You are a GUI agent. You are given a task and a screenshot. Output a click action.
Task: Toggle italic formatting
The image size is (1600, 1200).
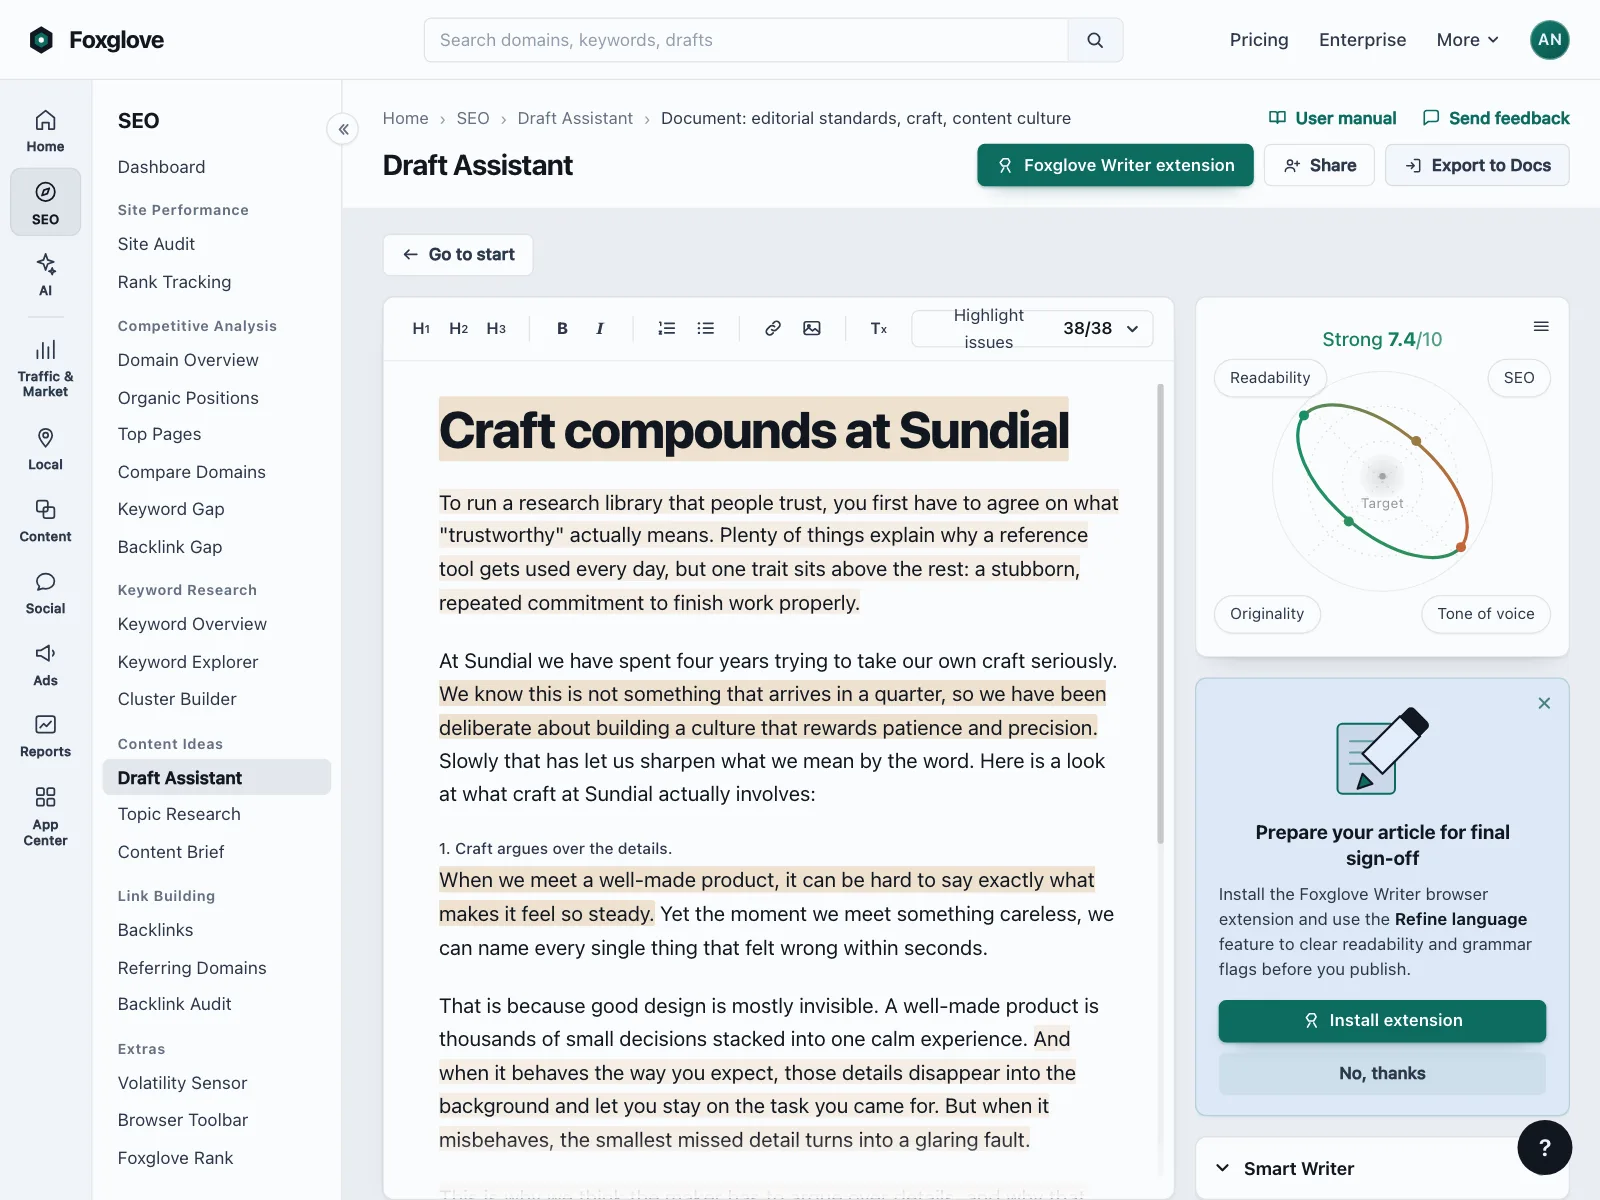[600, 328]
